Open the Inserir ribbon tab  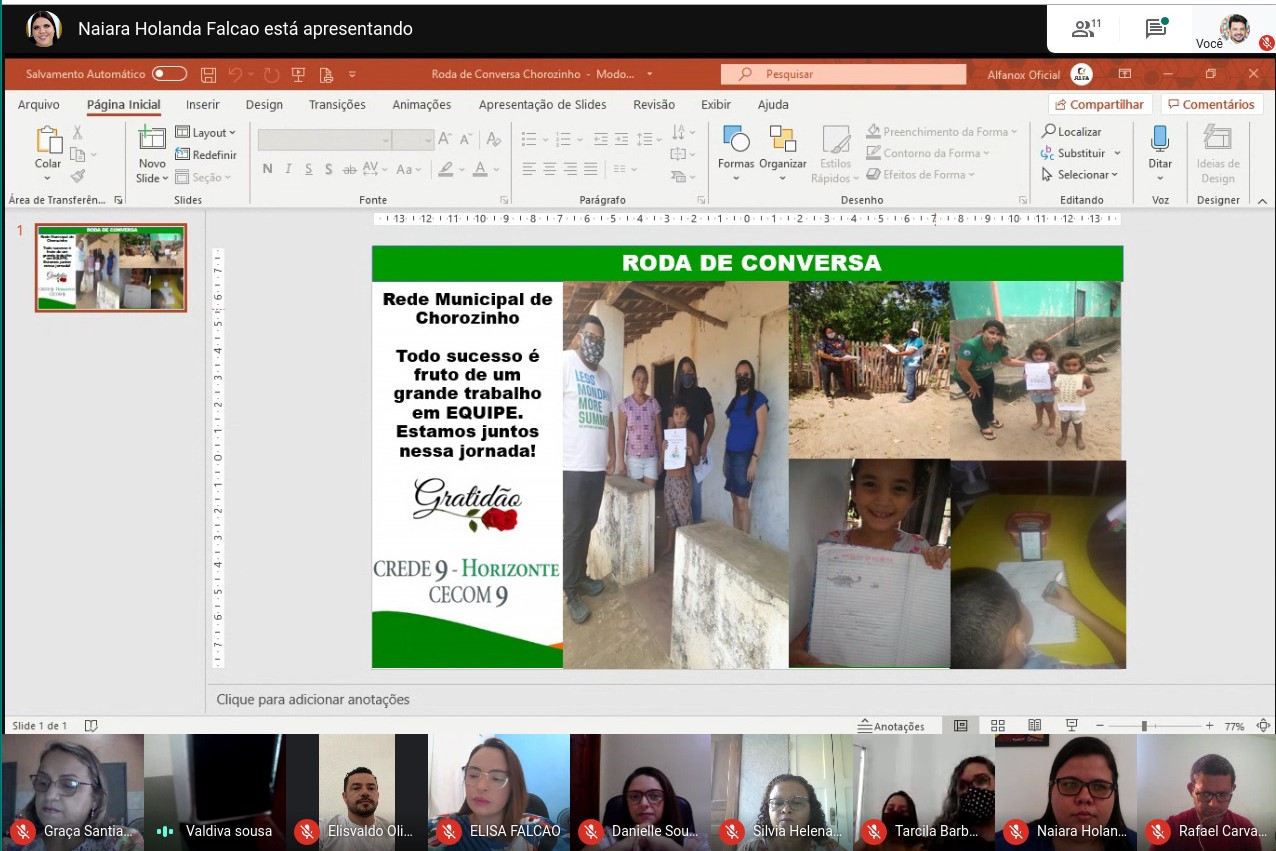click(202, 105)
